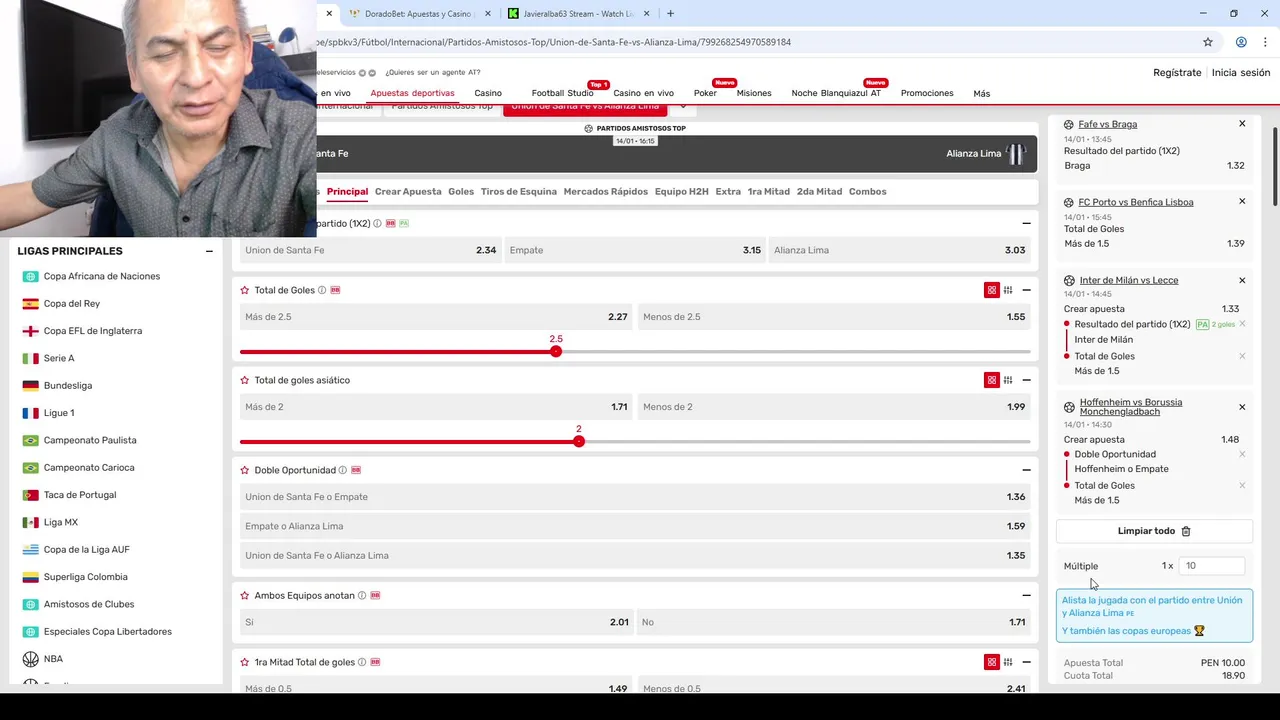This screenshot has height=720, width=1280.
Task: Collapse the Resultado del partido (1X2) market
Action: (x=1026, y=224)
